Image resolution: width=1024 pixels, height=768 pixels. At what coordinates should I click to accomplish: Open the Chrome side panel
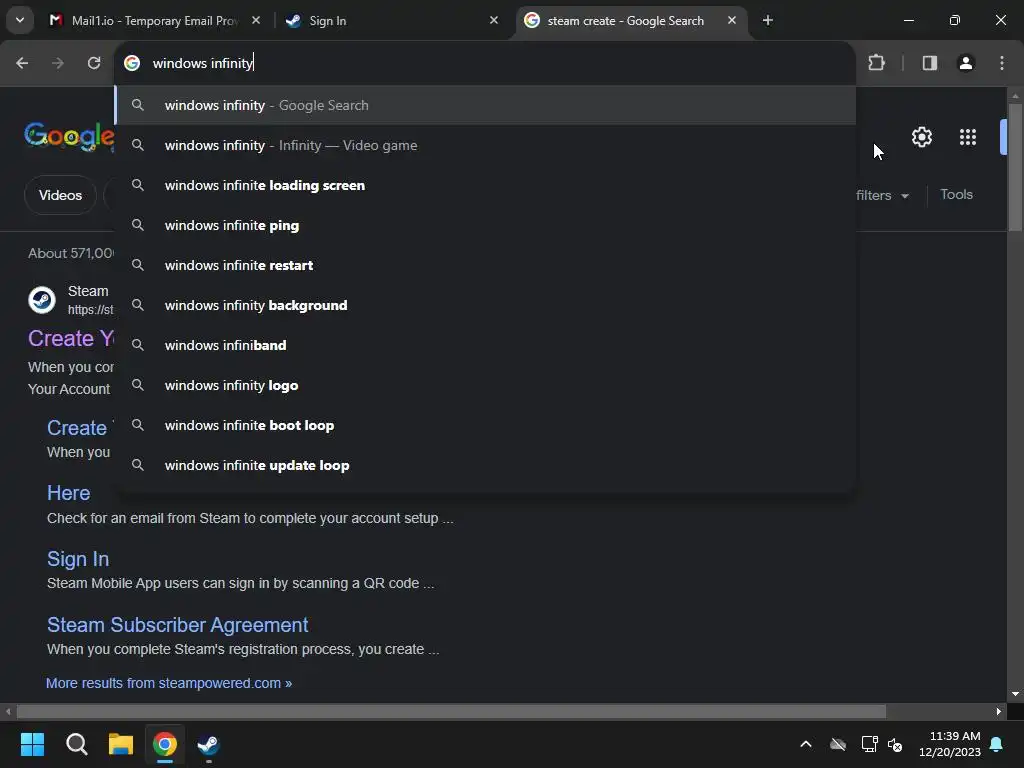click(930, 63)
